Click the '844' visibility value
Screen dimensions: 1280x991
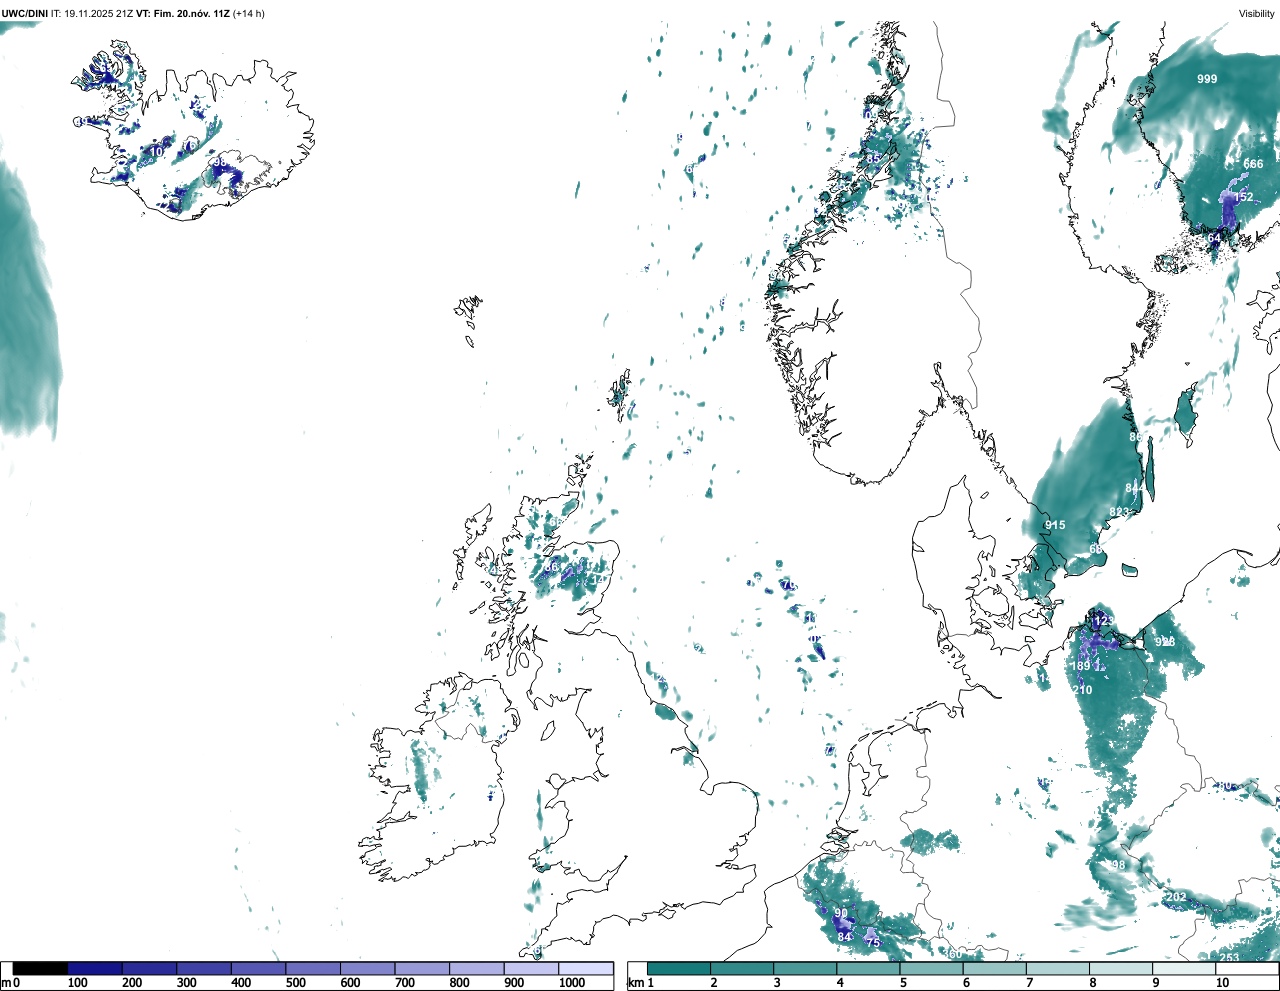(1134, 489)
